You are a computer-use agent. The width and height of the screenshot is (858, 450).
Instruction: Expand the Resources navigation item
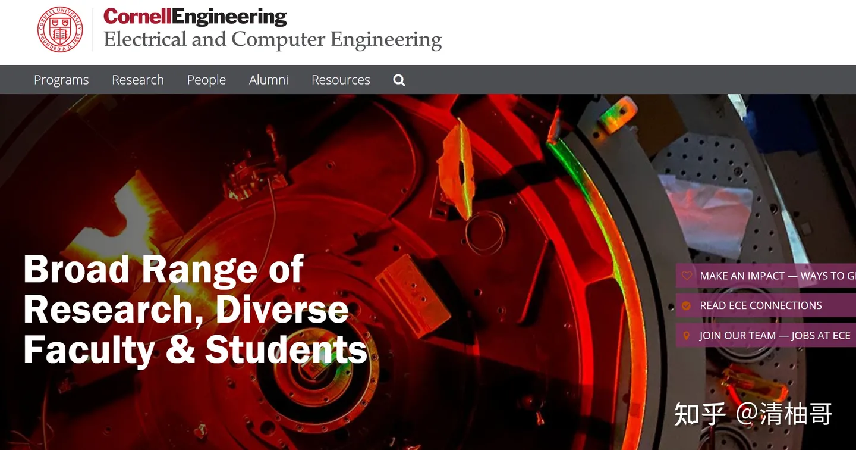tap(341, 80)
